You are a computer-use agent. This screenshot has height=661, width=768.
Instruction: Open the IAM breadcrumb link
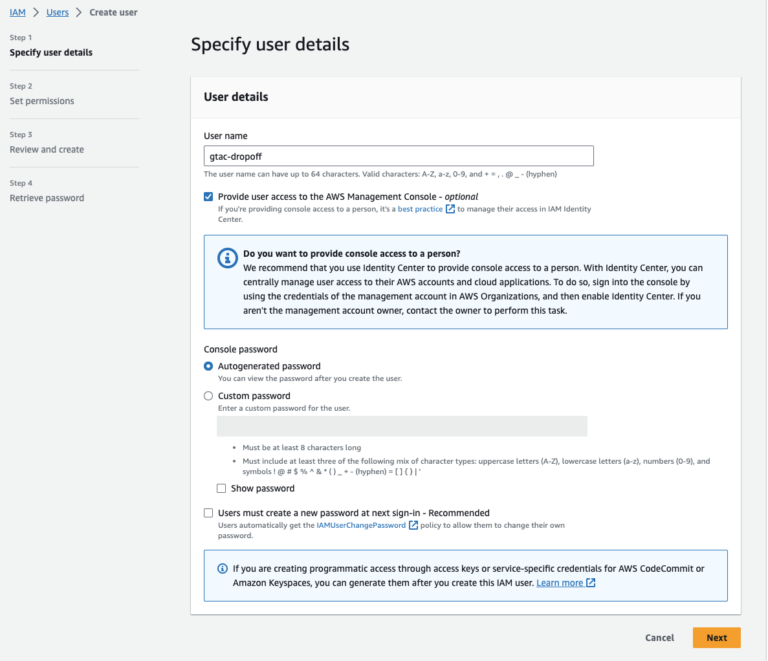tap(17, 12)
